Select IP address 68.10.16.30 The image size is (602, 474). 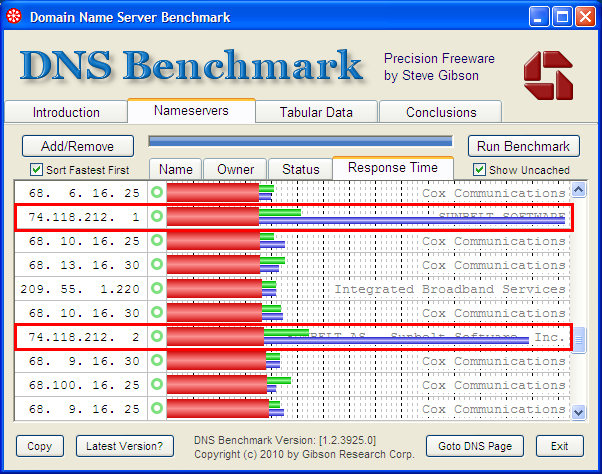click(x=84, y=313)
